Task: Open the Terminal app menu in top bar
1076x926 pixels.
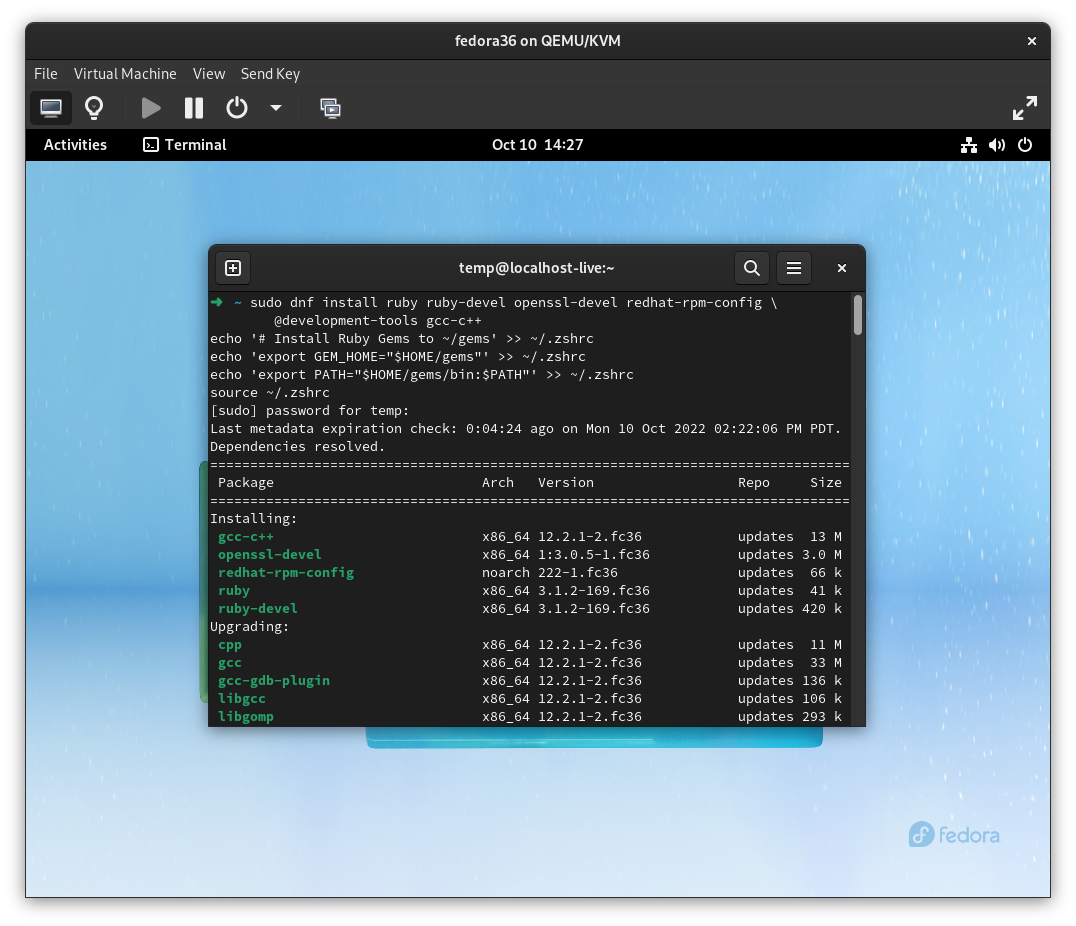Action: click(185, 145)
